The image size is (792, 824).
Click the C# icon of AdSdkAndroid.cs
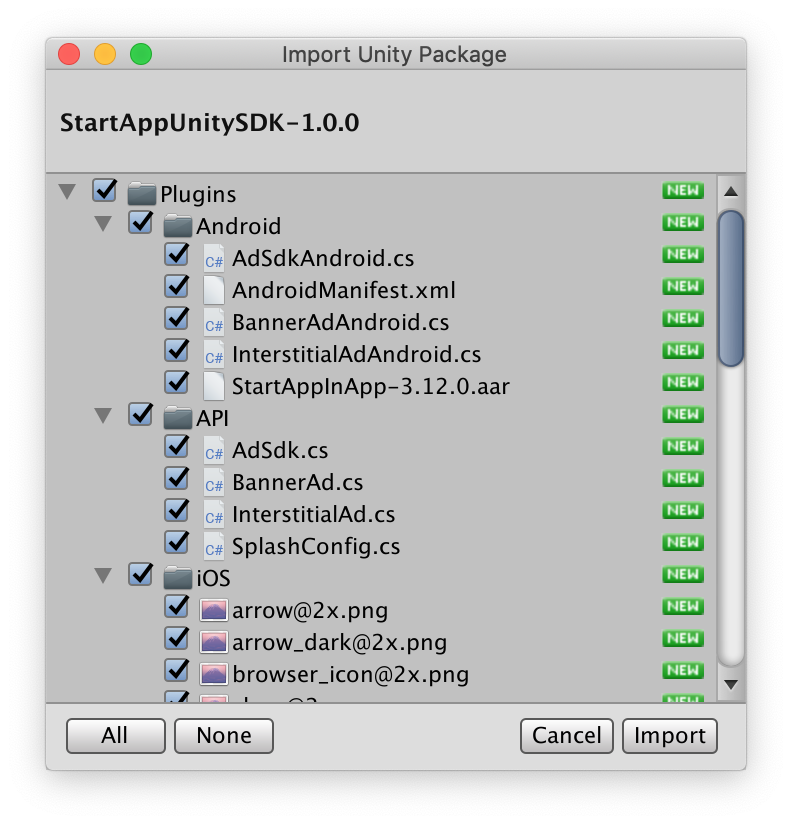click(214, 258)
